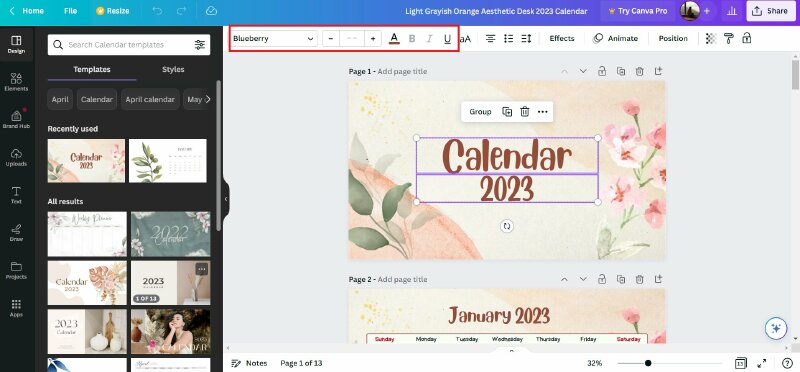Move Page 2 down with arrow
Screen dimensions: 800x372
point(583,279)
